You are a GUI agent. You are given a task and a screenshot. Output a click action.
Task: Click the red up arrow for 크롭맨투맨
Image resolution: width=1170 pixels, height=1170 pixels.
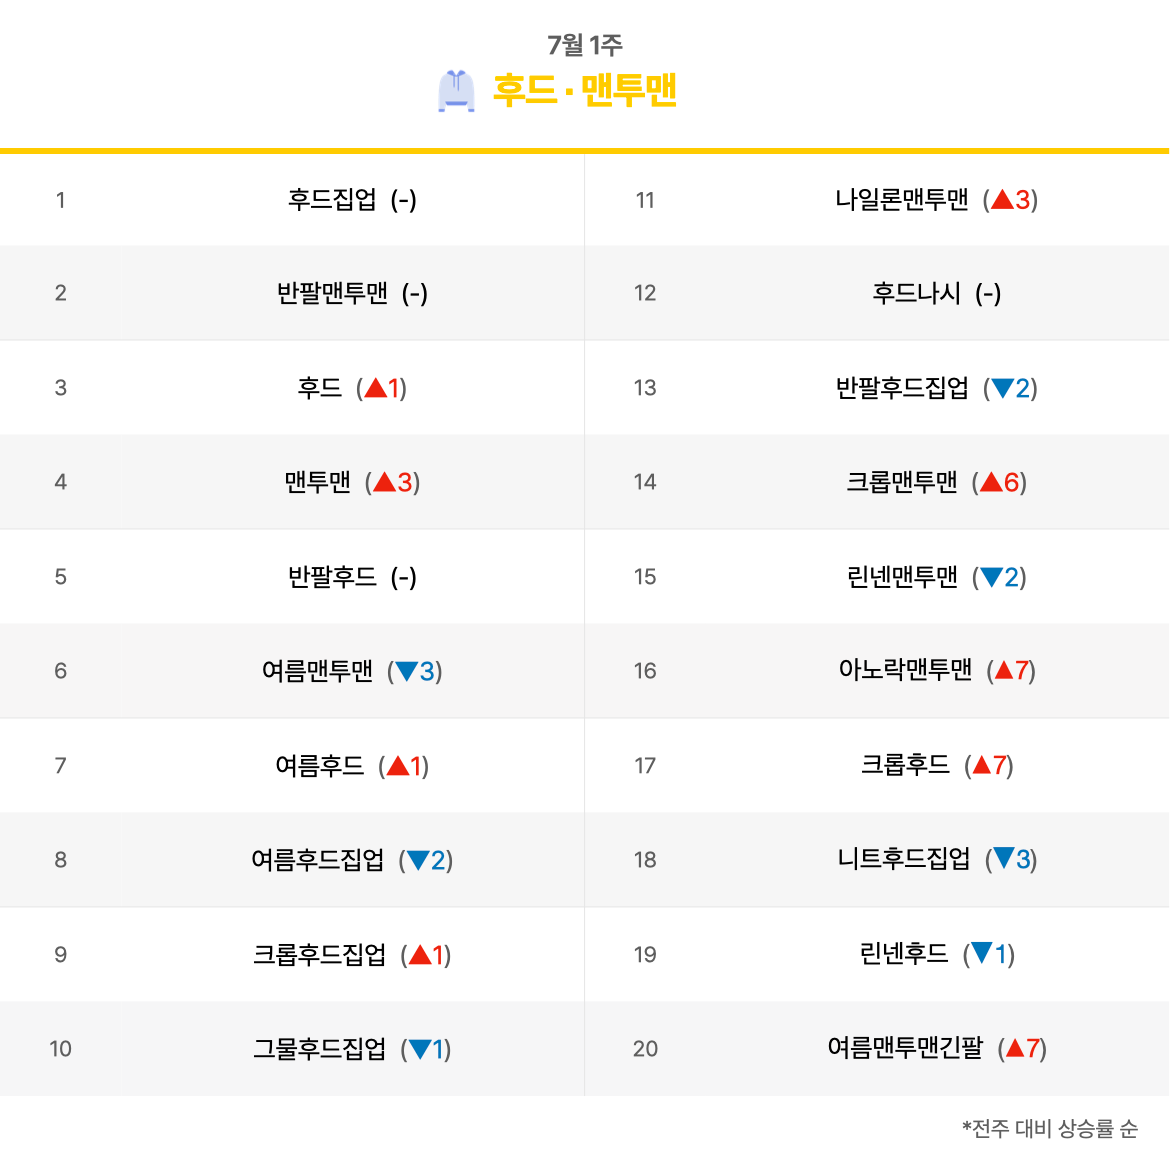991,482
